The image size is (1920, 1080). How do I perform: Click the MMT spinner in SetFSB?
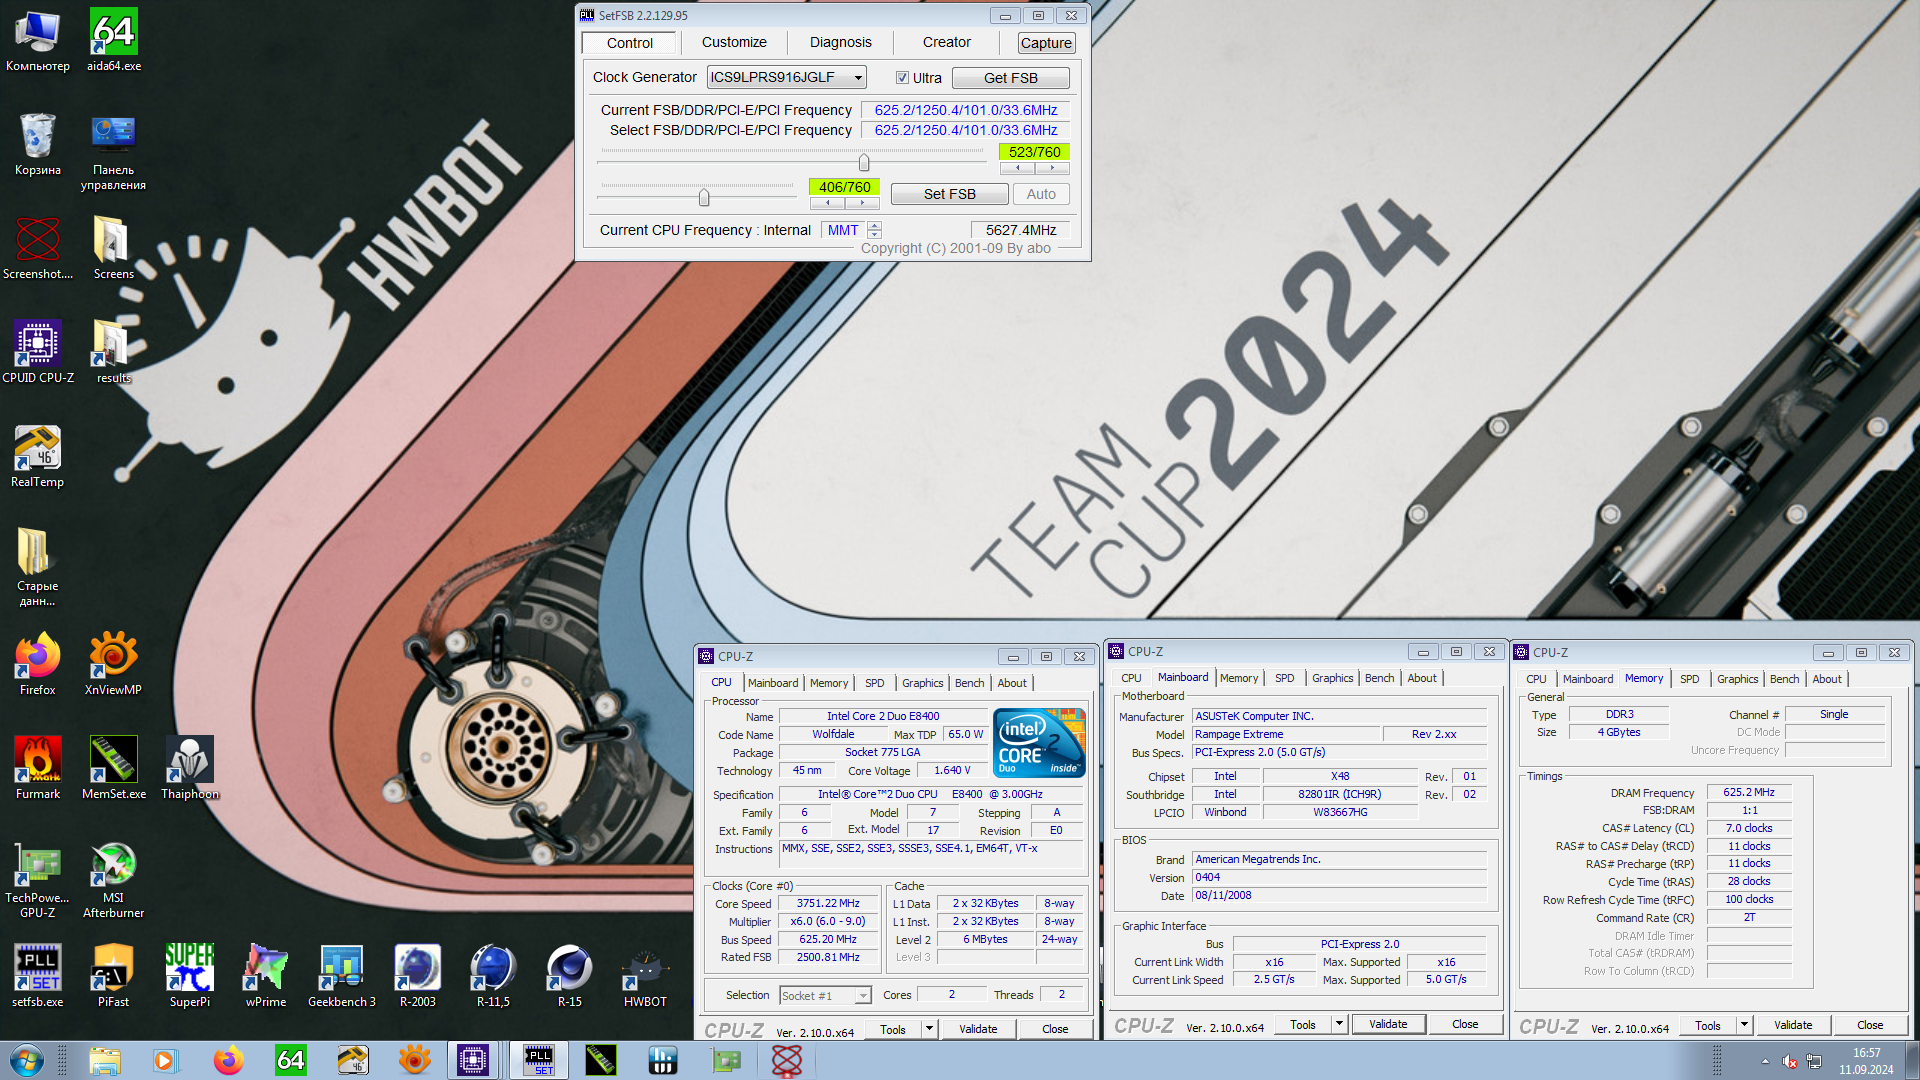(874, 230)
